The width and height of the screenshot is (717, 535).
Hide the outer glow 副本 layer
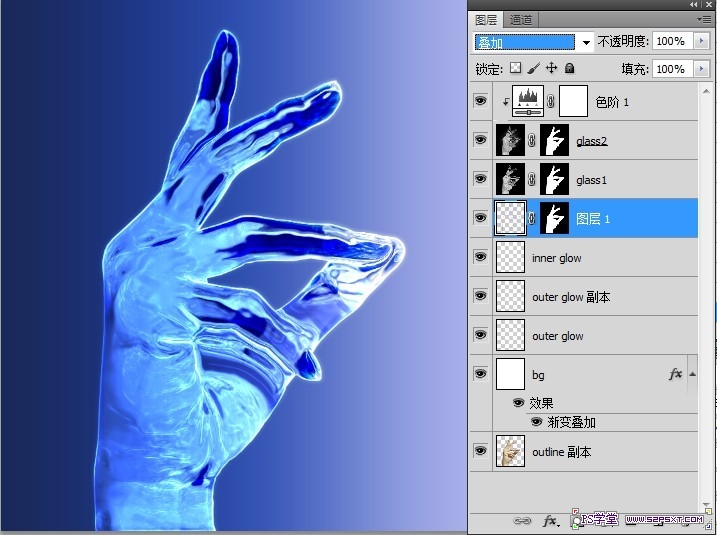click(x=480, y=295)
